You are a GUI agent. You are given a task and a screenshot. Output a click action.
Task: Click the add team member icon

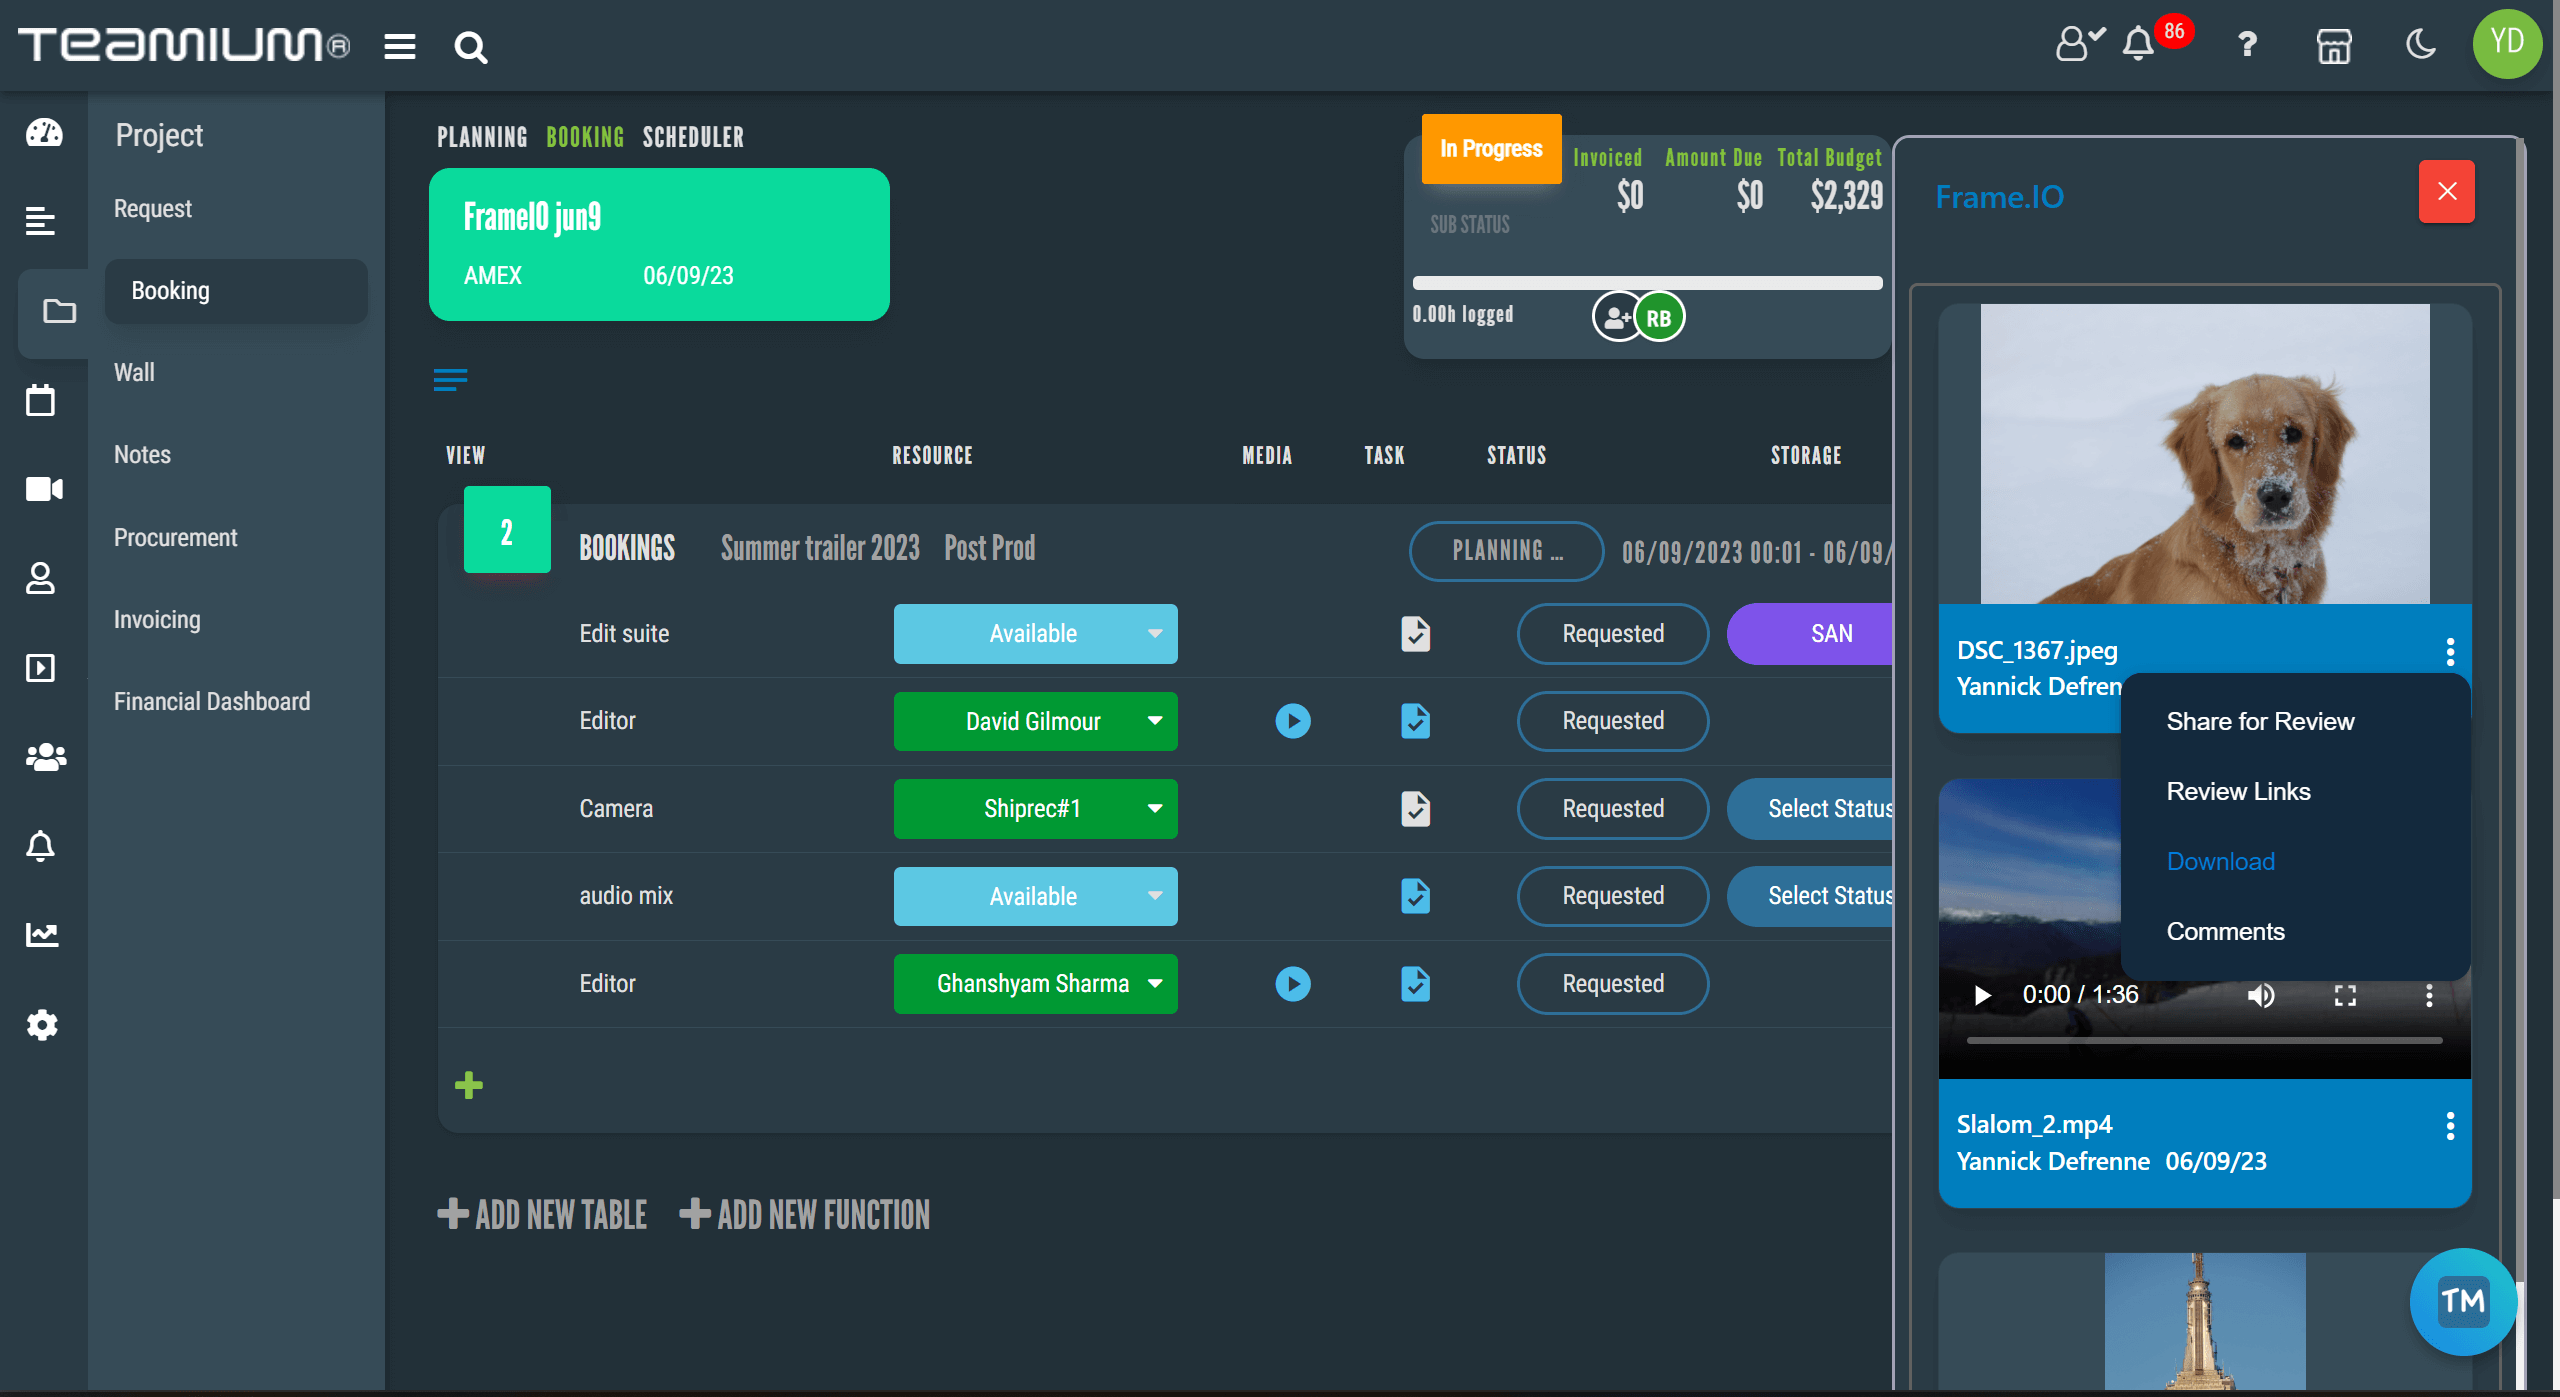(1614, 318)
